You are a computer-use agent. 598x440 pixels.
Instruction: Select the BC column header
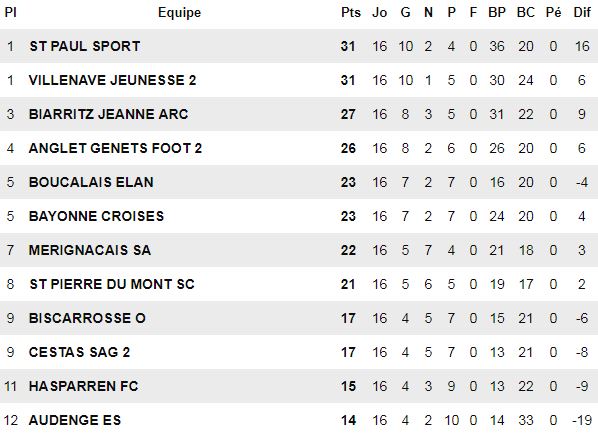[x=526, y=13]
